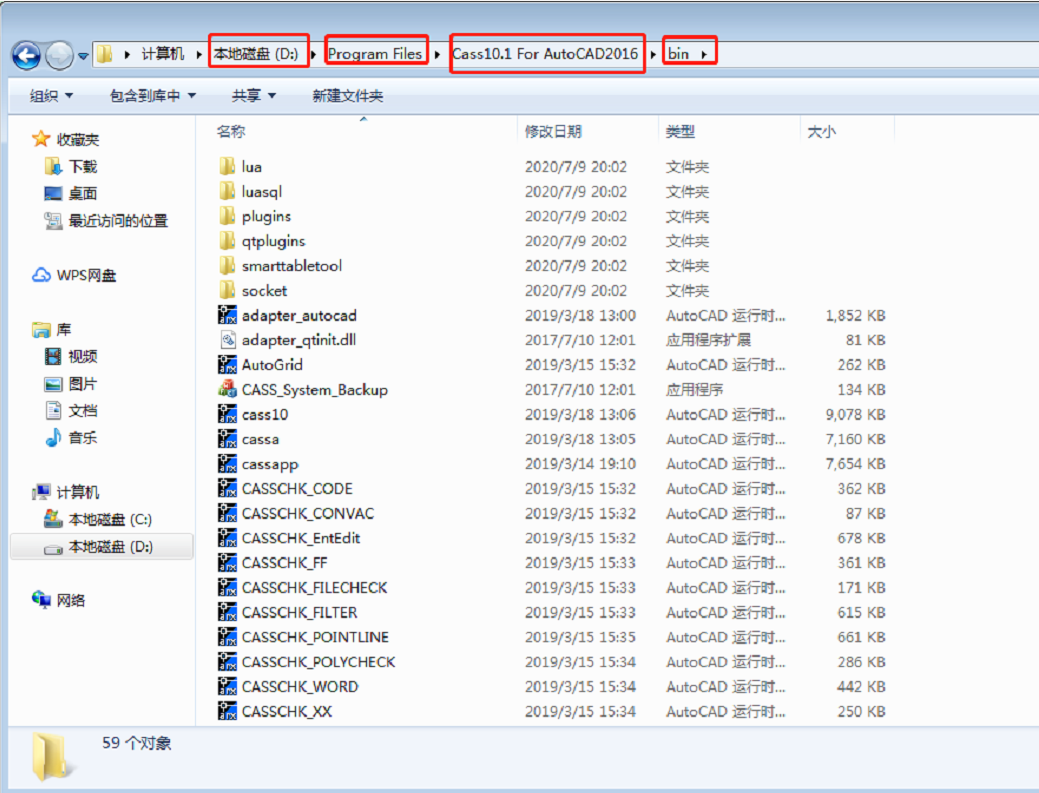Viewport: 1039px width, 793px height.
Task: Select 本地磁盘 (D:) in the address bar
Action: (x=256, y=54)
